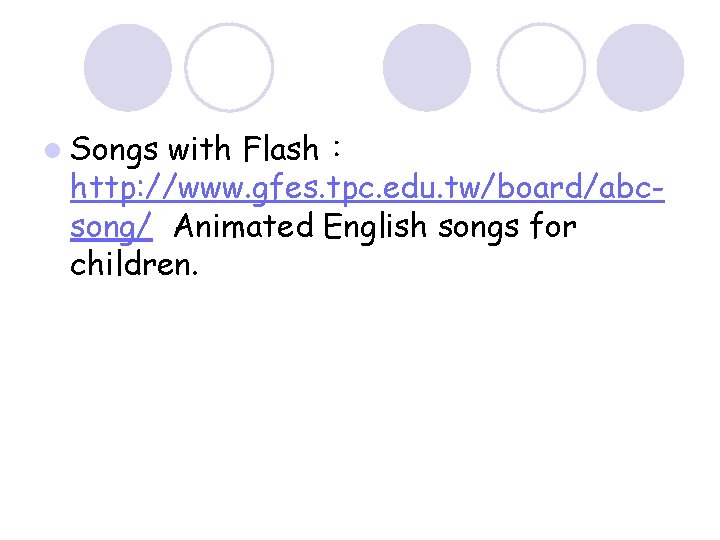Select the last filled circle on right

[x=640, y=68]
